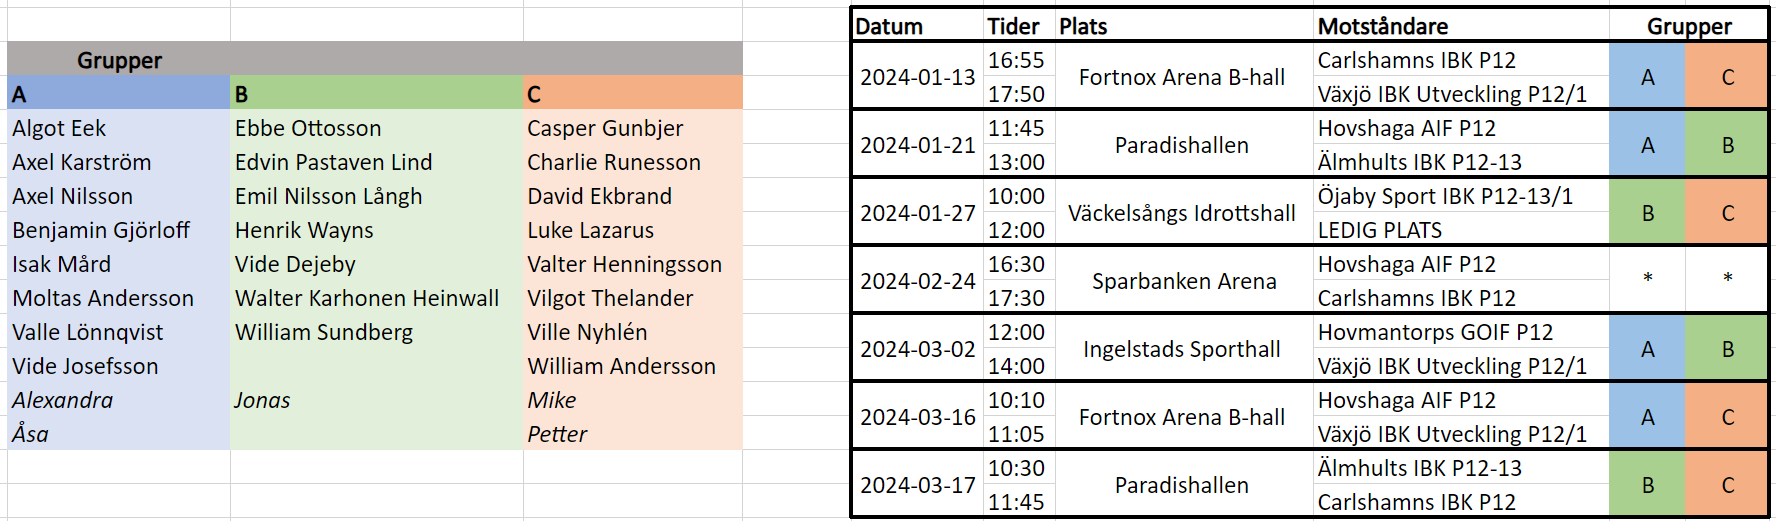Select the Väckelsångs Idrottshall venue cell
The height and width of the screenshot is (521, 1776).
click(1181, 213)
